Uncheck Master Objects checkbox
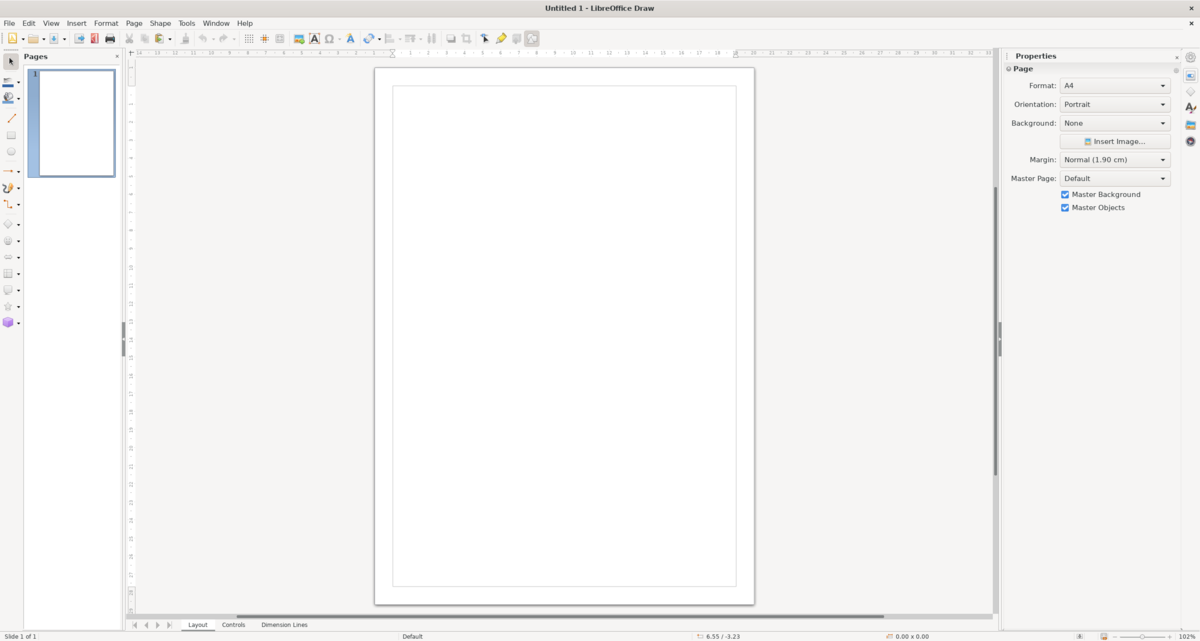 coord(1065,208)
